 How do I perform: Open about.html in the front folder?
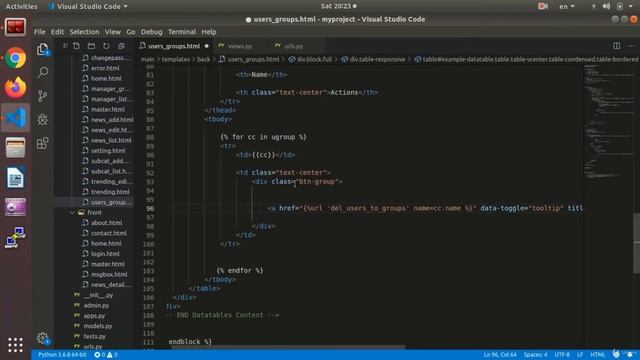tap(107, 223)
